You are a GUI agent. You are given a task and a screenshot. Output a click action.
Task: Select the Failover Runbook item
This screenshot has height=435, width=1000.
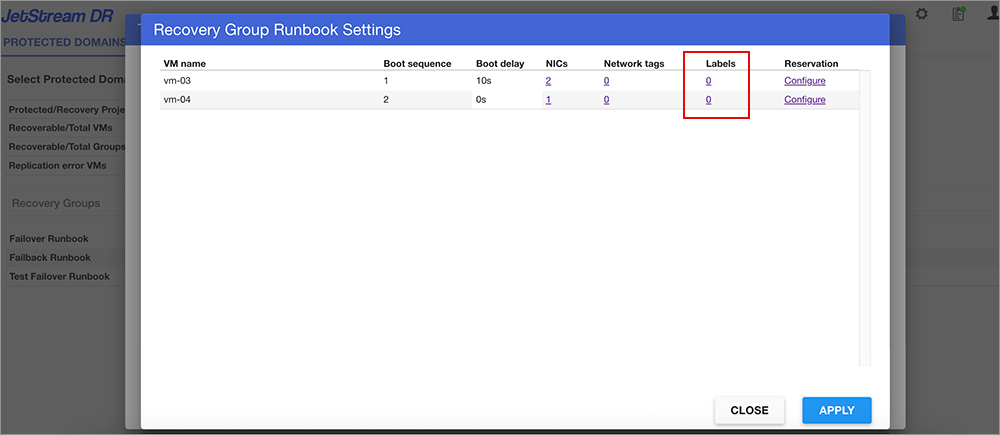tap(49, 239)
